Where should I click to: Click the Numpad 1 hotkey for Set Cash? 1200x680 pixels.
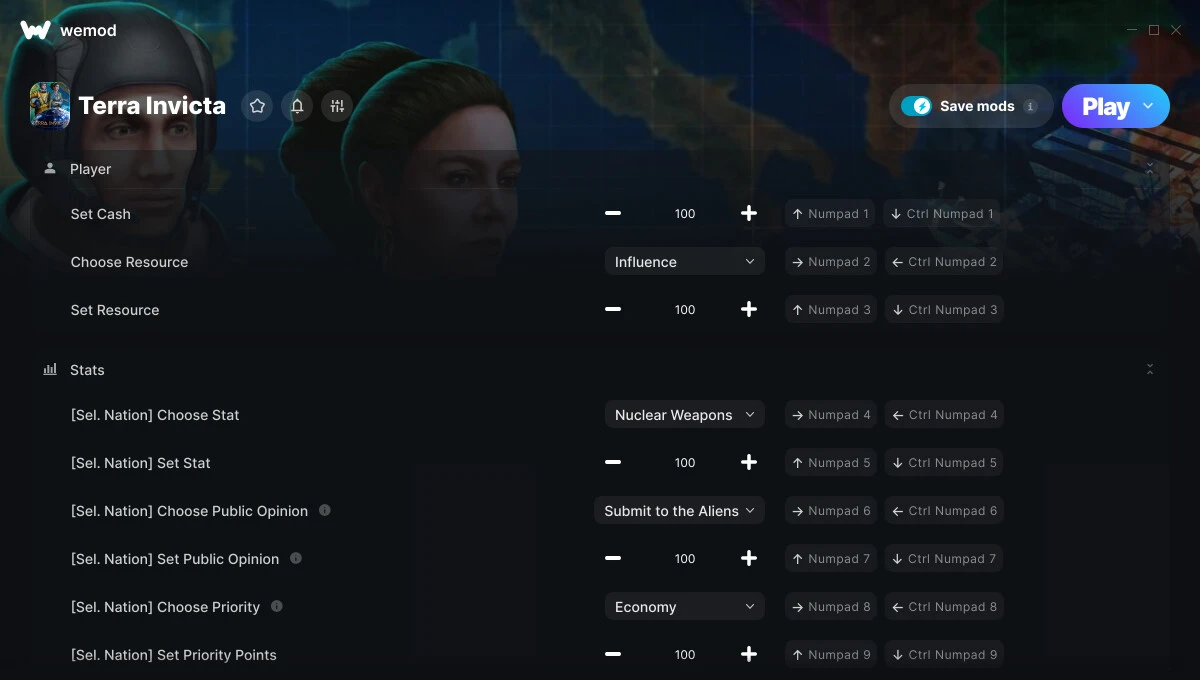pos(831,214)
